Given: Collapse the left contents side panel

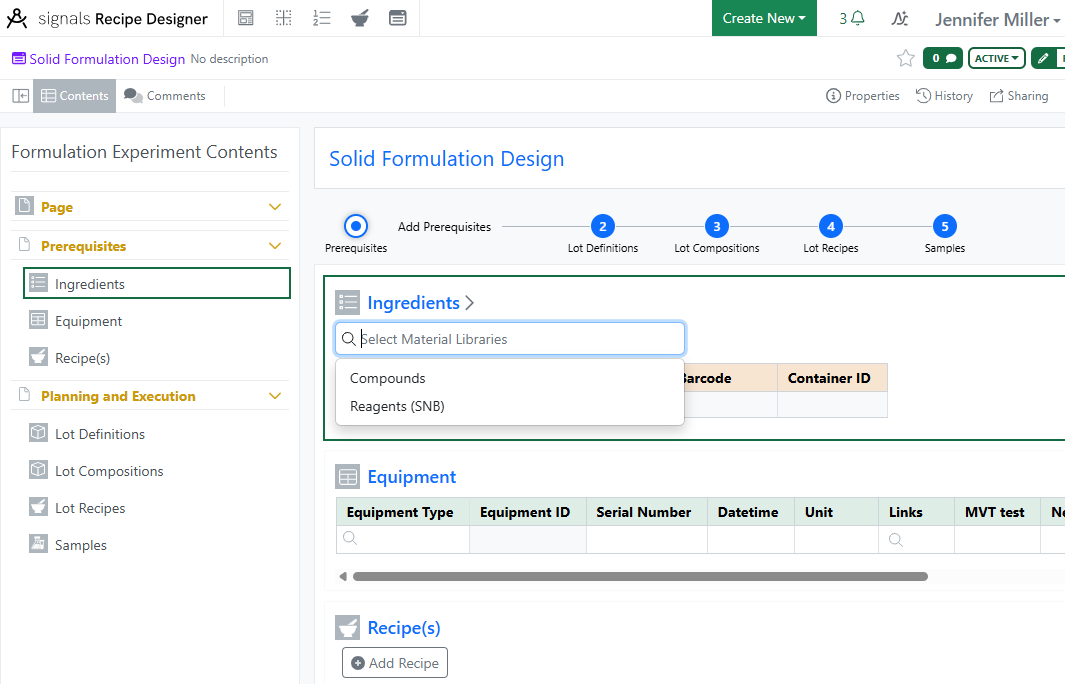Looking at the screenshot, I should [x=20, y=96].
